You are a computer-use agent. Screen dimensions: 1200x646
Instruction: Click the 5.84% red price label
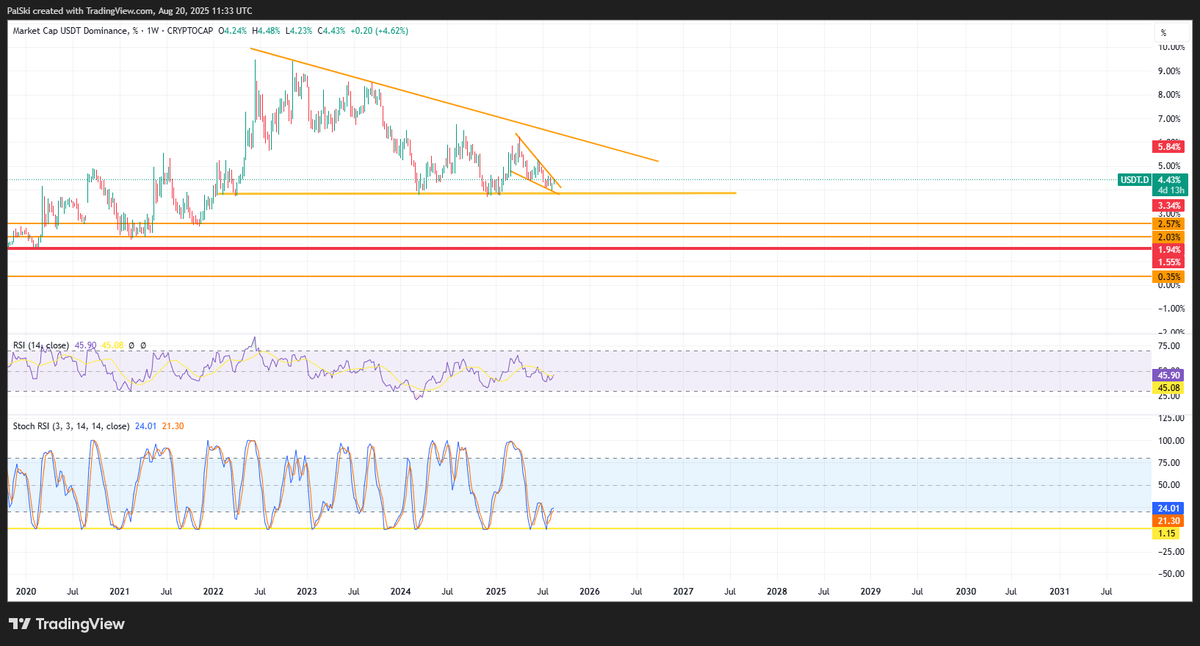1168,145
